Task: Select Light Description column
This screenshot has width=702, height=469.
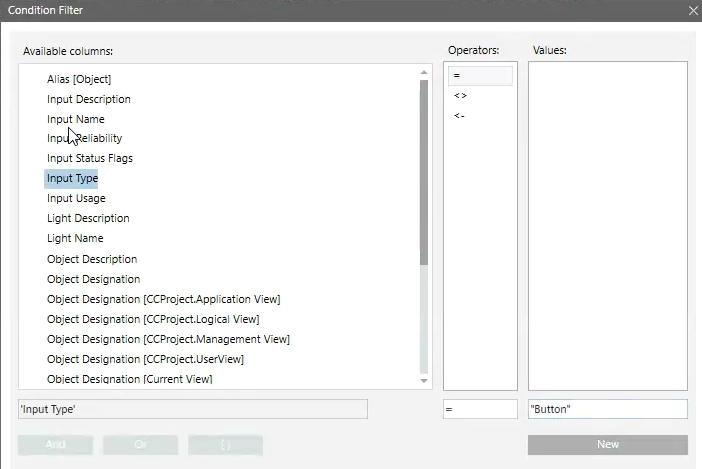Action: pos(88,218)
